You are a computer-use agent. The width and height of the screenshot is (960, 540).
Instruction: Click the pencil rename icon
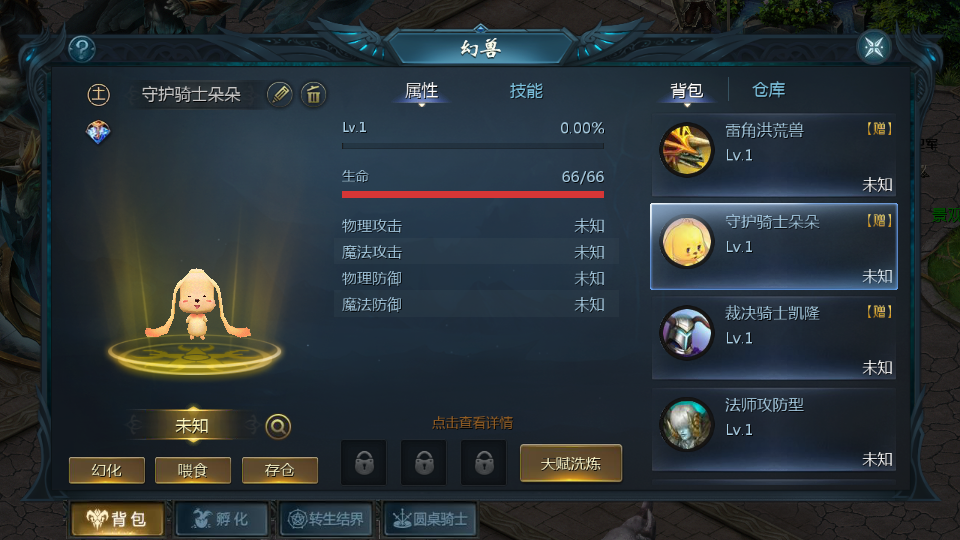[x=280, y=94]
